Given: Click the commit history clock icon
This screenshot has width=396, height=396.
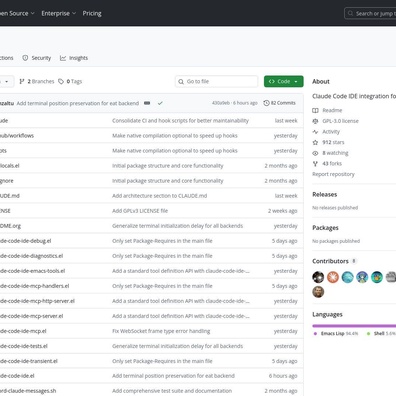Looking at the screenshot, I should pyautogui.click(x=266, y=103).
